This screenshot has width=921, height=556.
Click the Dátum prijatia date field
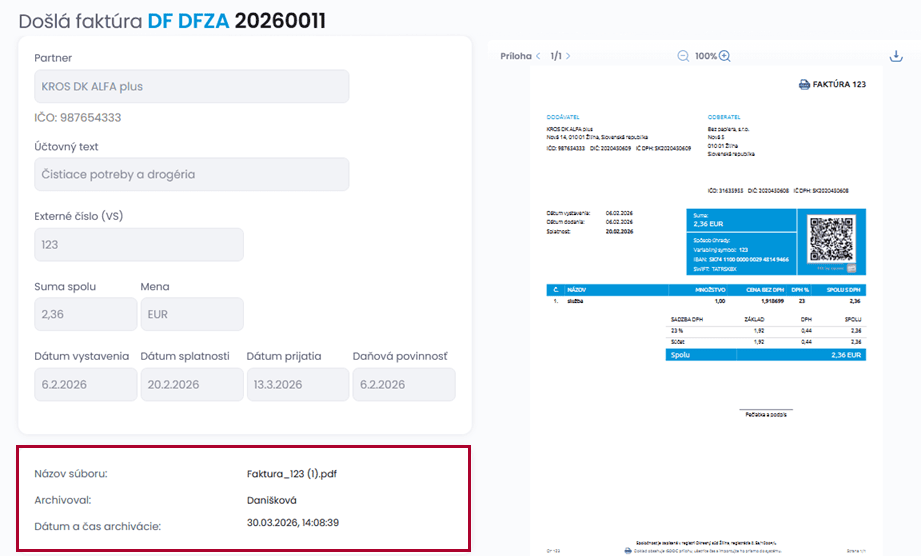pos(297,384)
